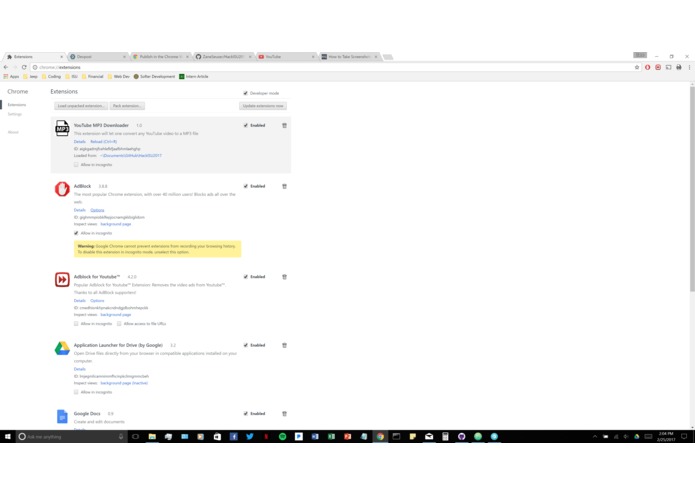Screen dimensions: 695x494
Task: Launch Twitter from the taskbar
Action: pos(250,436)
